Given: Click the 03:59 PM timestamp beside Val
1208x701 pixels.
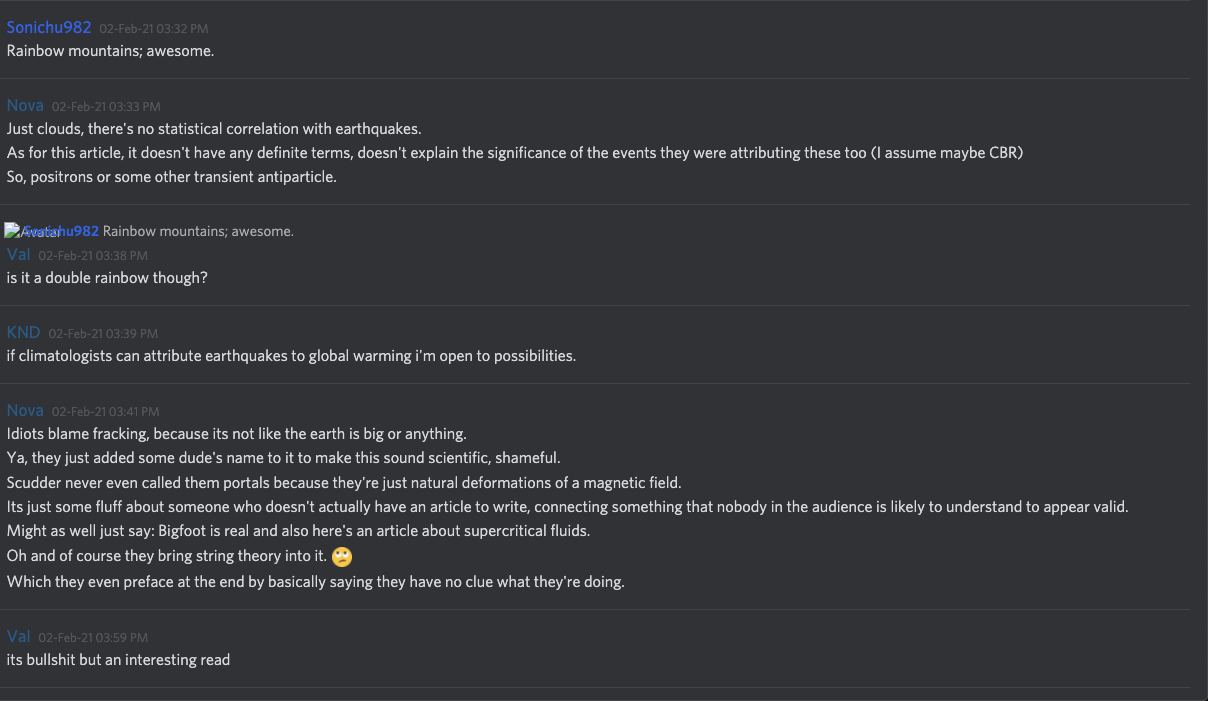Looking at the screenshot, I should tap(92, 637).
